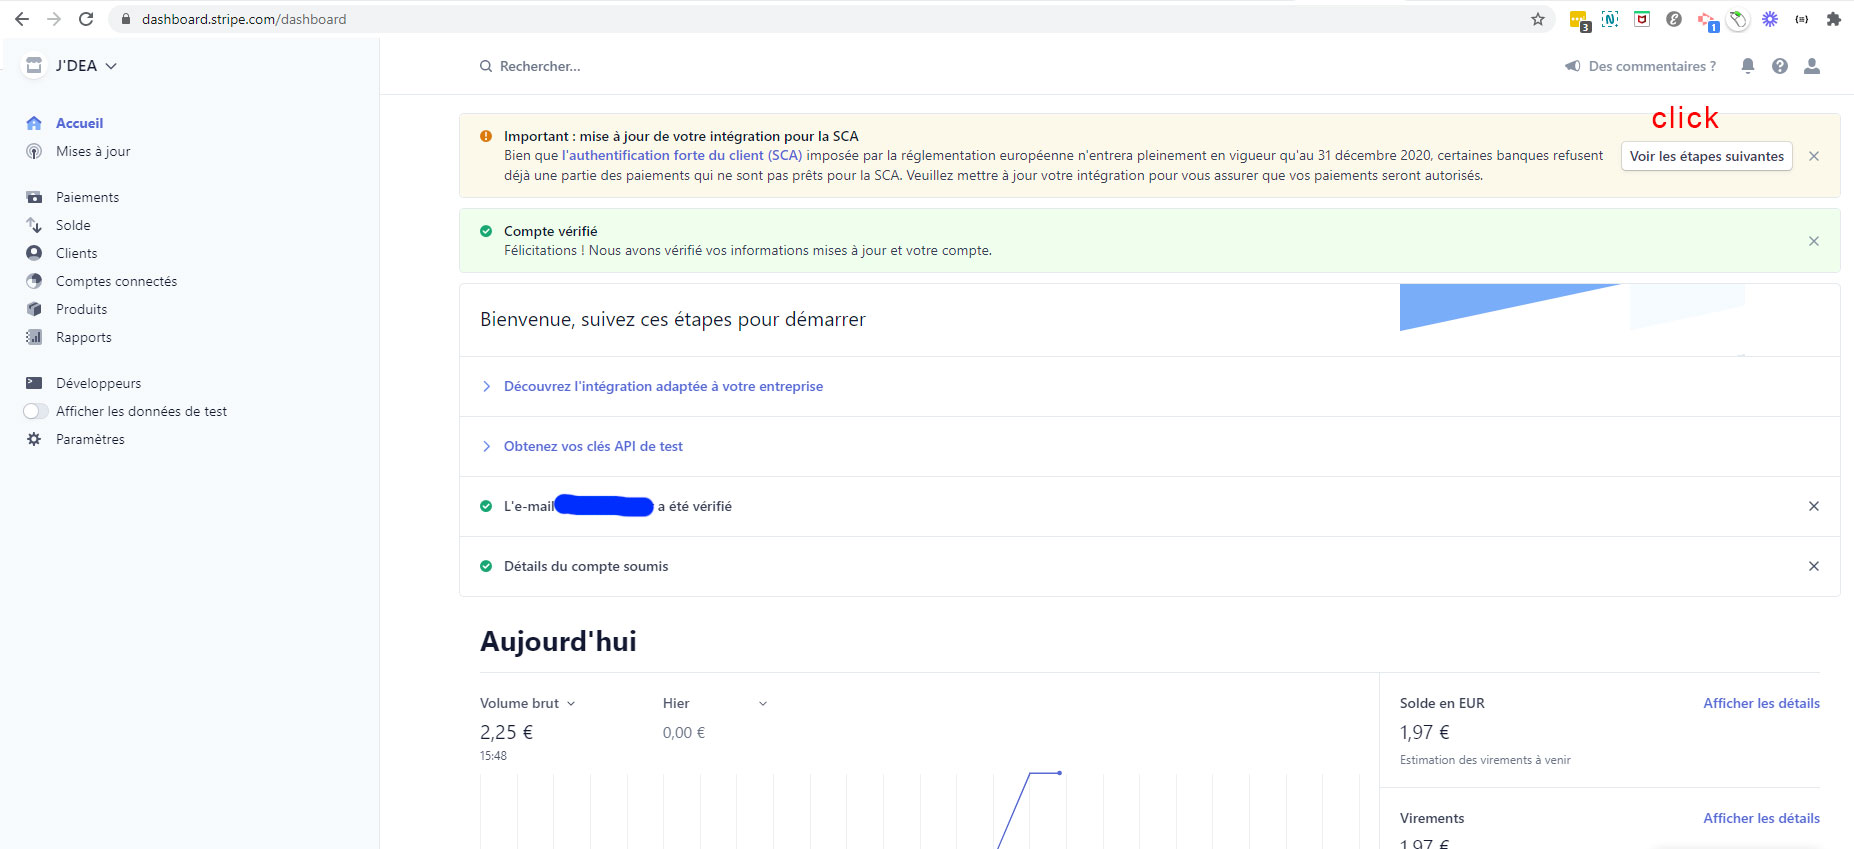Open the authentification forte du client (SCA) link
The width and height of the screenshot is (1854, 849).
point(682,155)
